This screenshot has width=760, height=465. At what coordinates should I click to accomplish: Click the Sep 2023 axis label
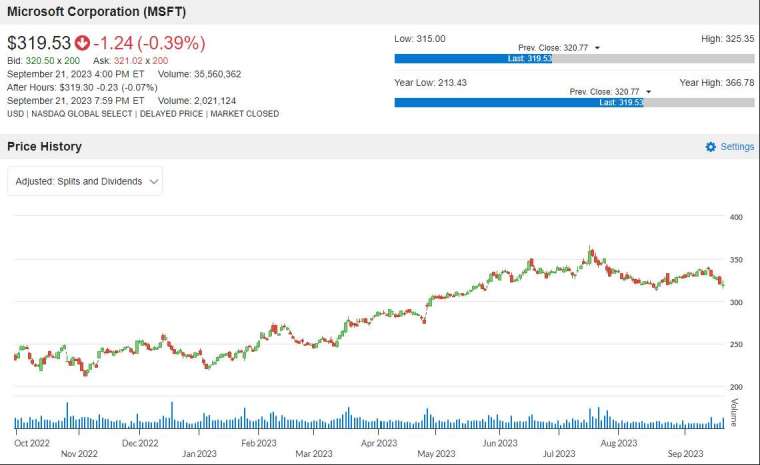(x=685, y=454)
